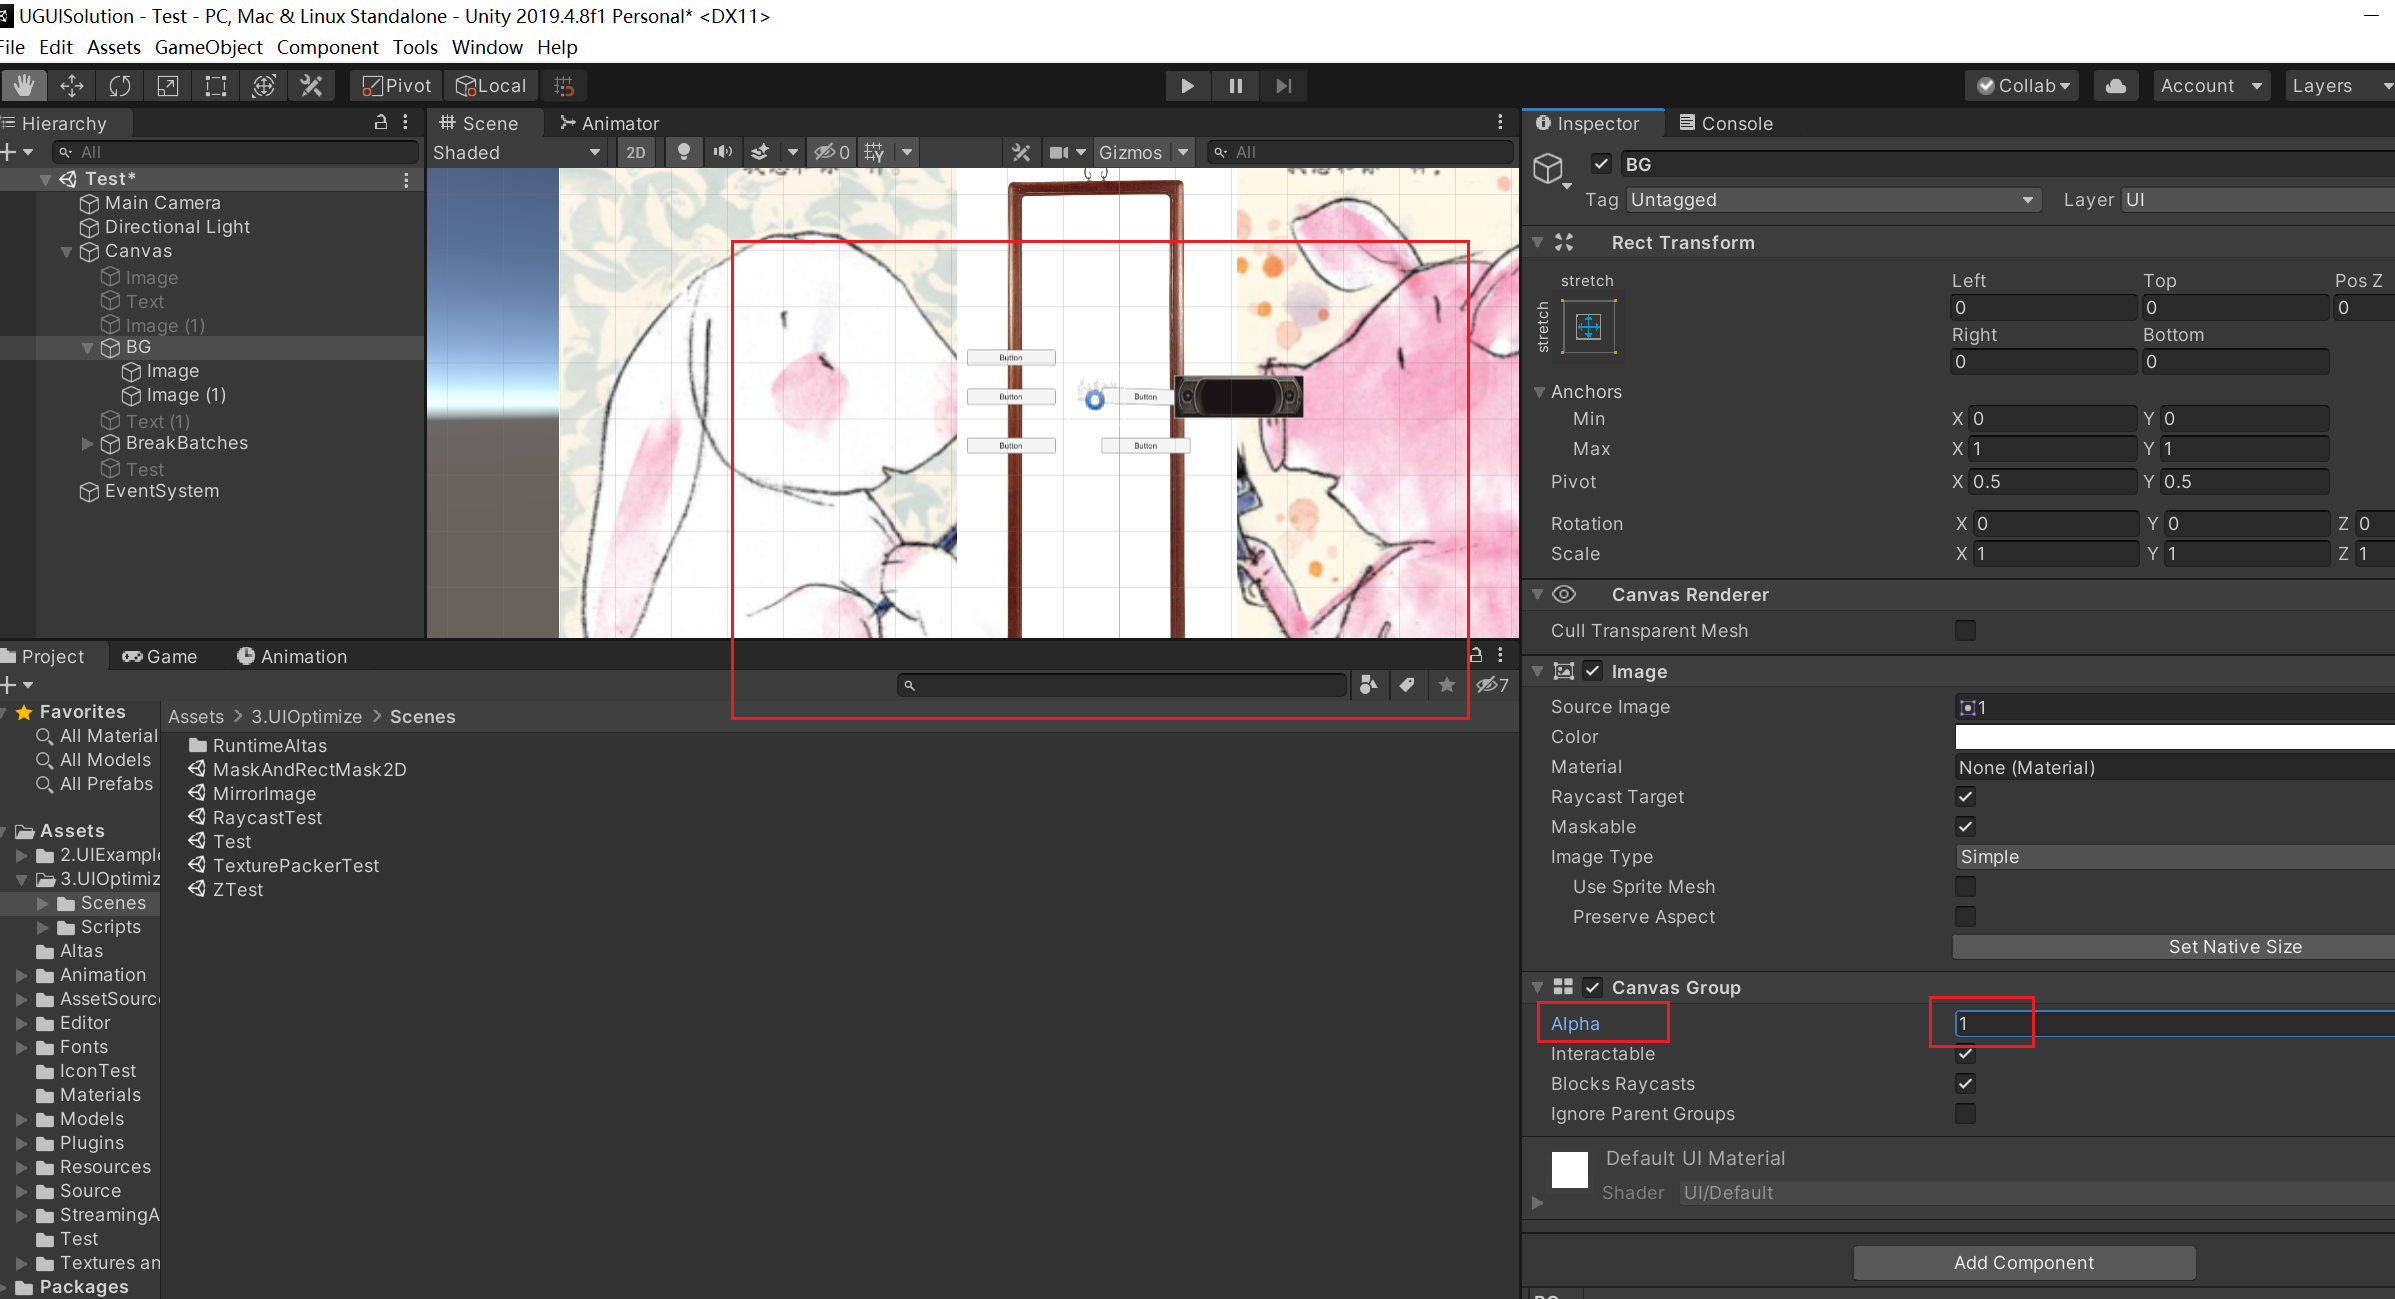Switch to the Animator tab
The height and width of the screenshot is (1299, 2395).
coord(610,123)
